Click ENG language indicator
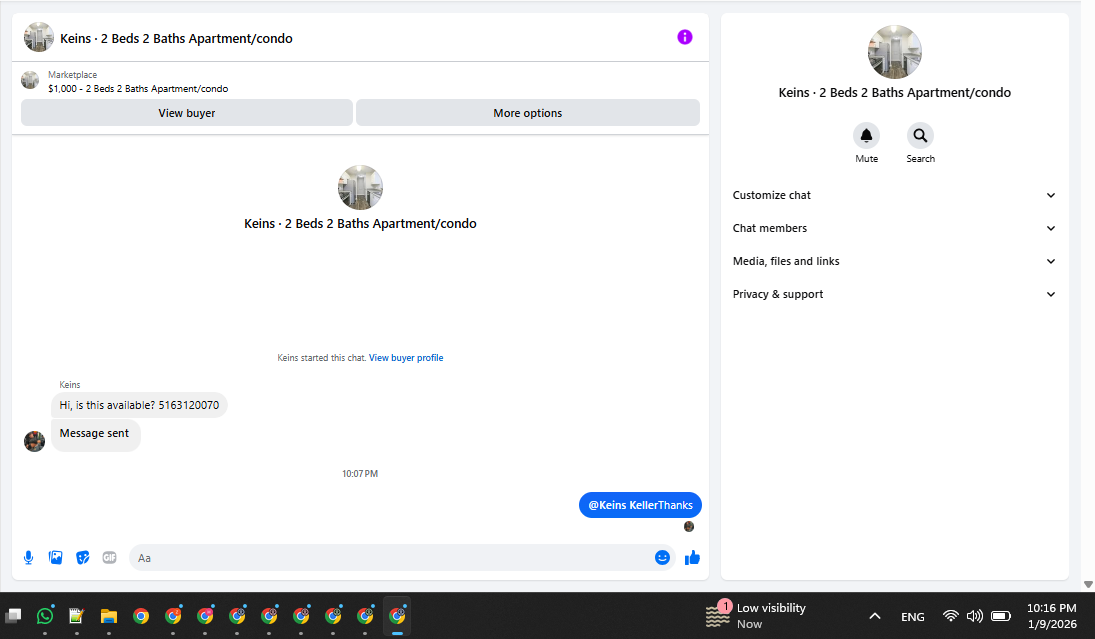The image size is (1095, 639). [912, 617]
